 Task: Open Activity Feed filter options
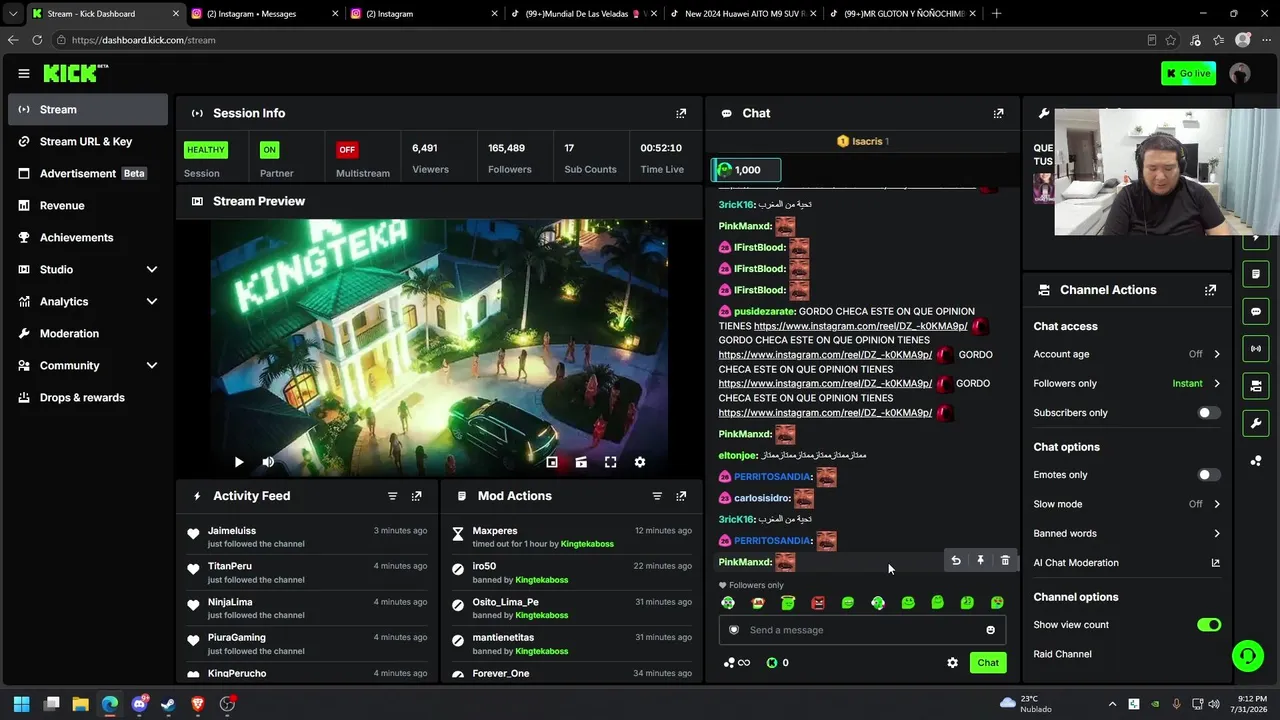(392, 496)
